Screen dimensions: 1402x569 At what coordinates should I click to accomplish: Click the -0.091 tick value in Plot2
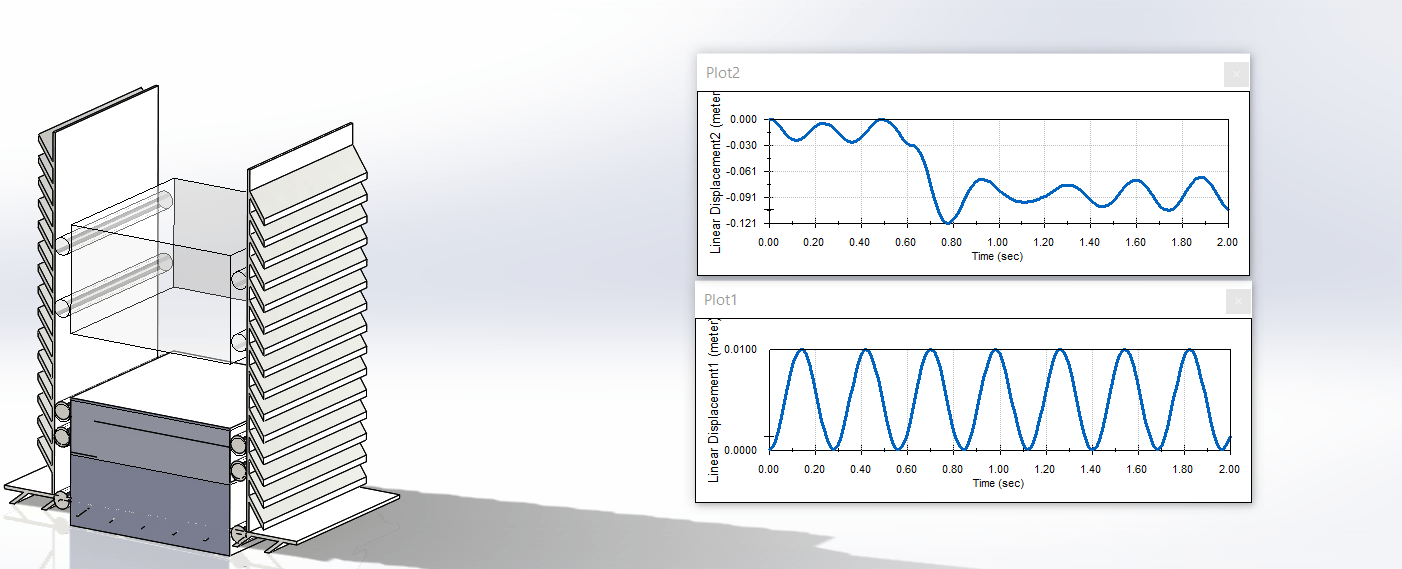(744, 197)
